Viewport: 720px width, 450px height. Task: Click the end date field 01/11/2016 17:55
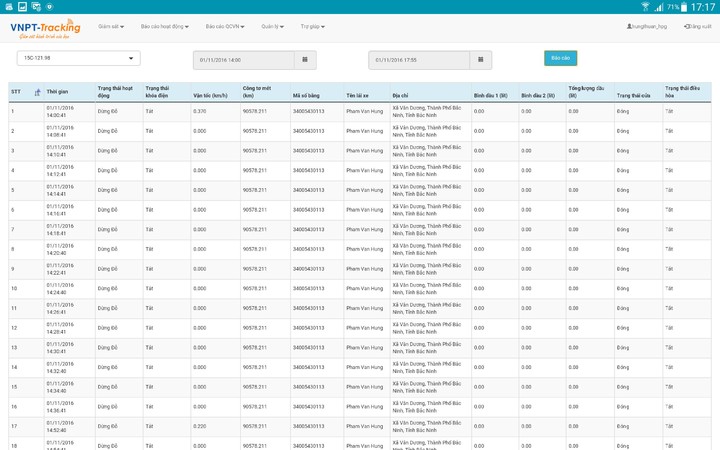pos(419,60)
